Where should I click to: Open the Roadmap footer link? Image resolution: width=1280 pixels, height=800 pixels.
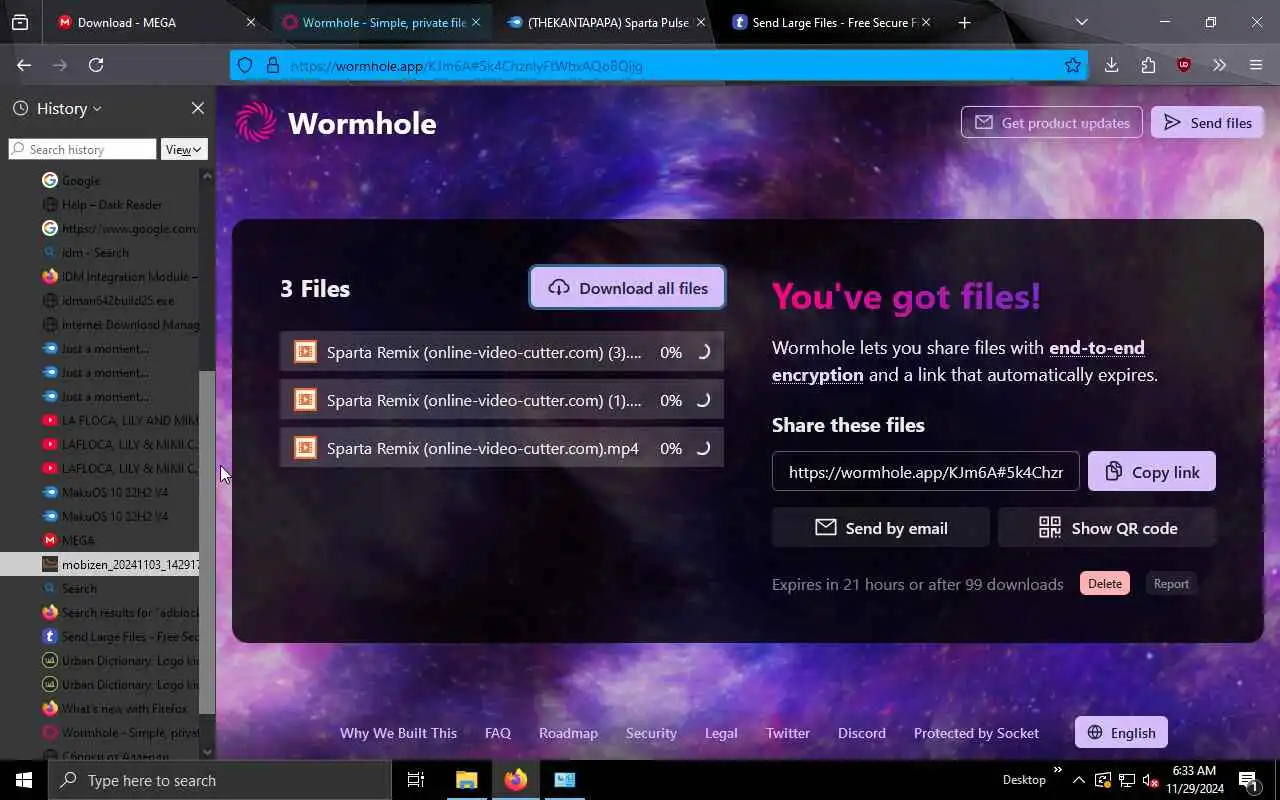(x=568, y=733)
